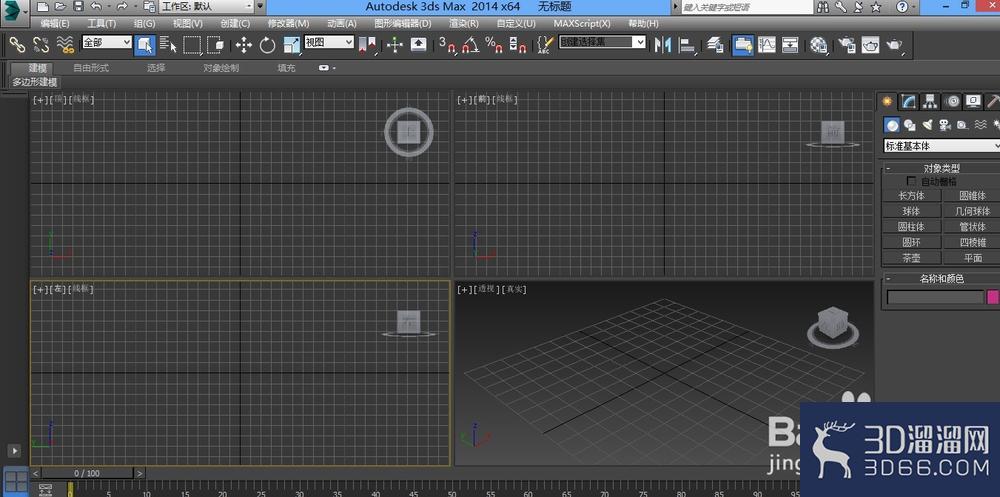Viewport: 1000px width, 497px height.
Task: Click the Select and Link chain icon
Action: 17,45
